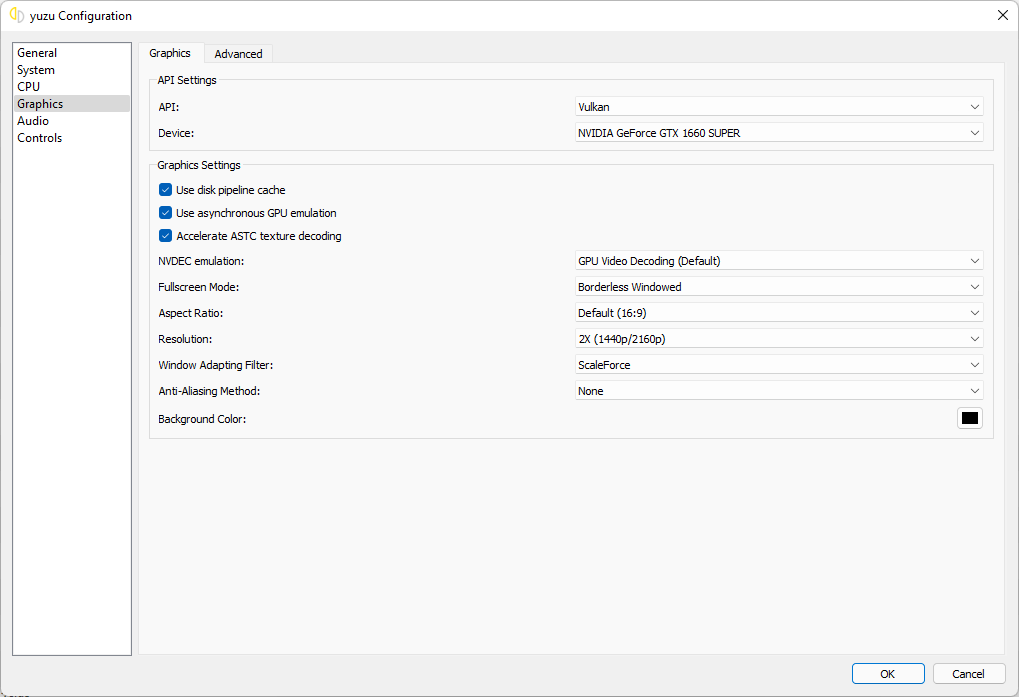Pick the black Background Color swatch
This screenshot has width=1019, height=697.
click(969, 418)
